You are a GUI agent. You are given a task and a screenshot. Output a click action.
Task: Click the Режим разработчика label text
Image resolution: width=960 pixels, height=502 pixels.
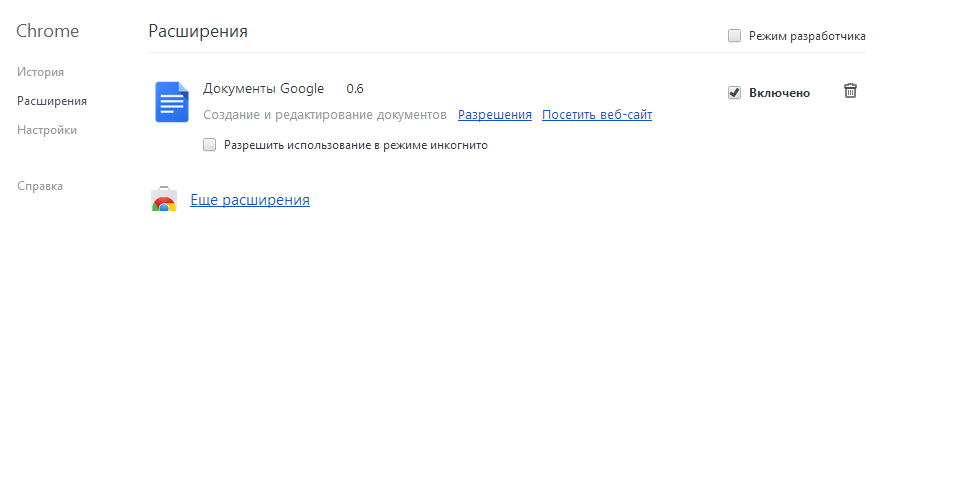tap(806, 36)
